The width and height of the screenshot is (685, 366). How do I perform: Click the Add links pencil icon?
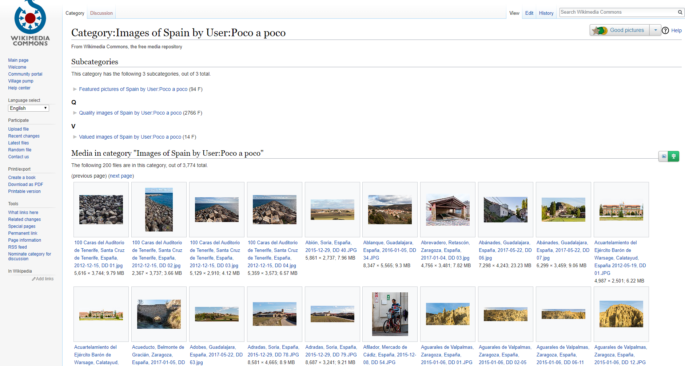point(33,279)
